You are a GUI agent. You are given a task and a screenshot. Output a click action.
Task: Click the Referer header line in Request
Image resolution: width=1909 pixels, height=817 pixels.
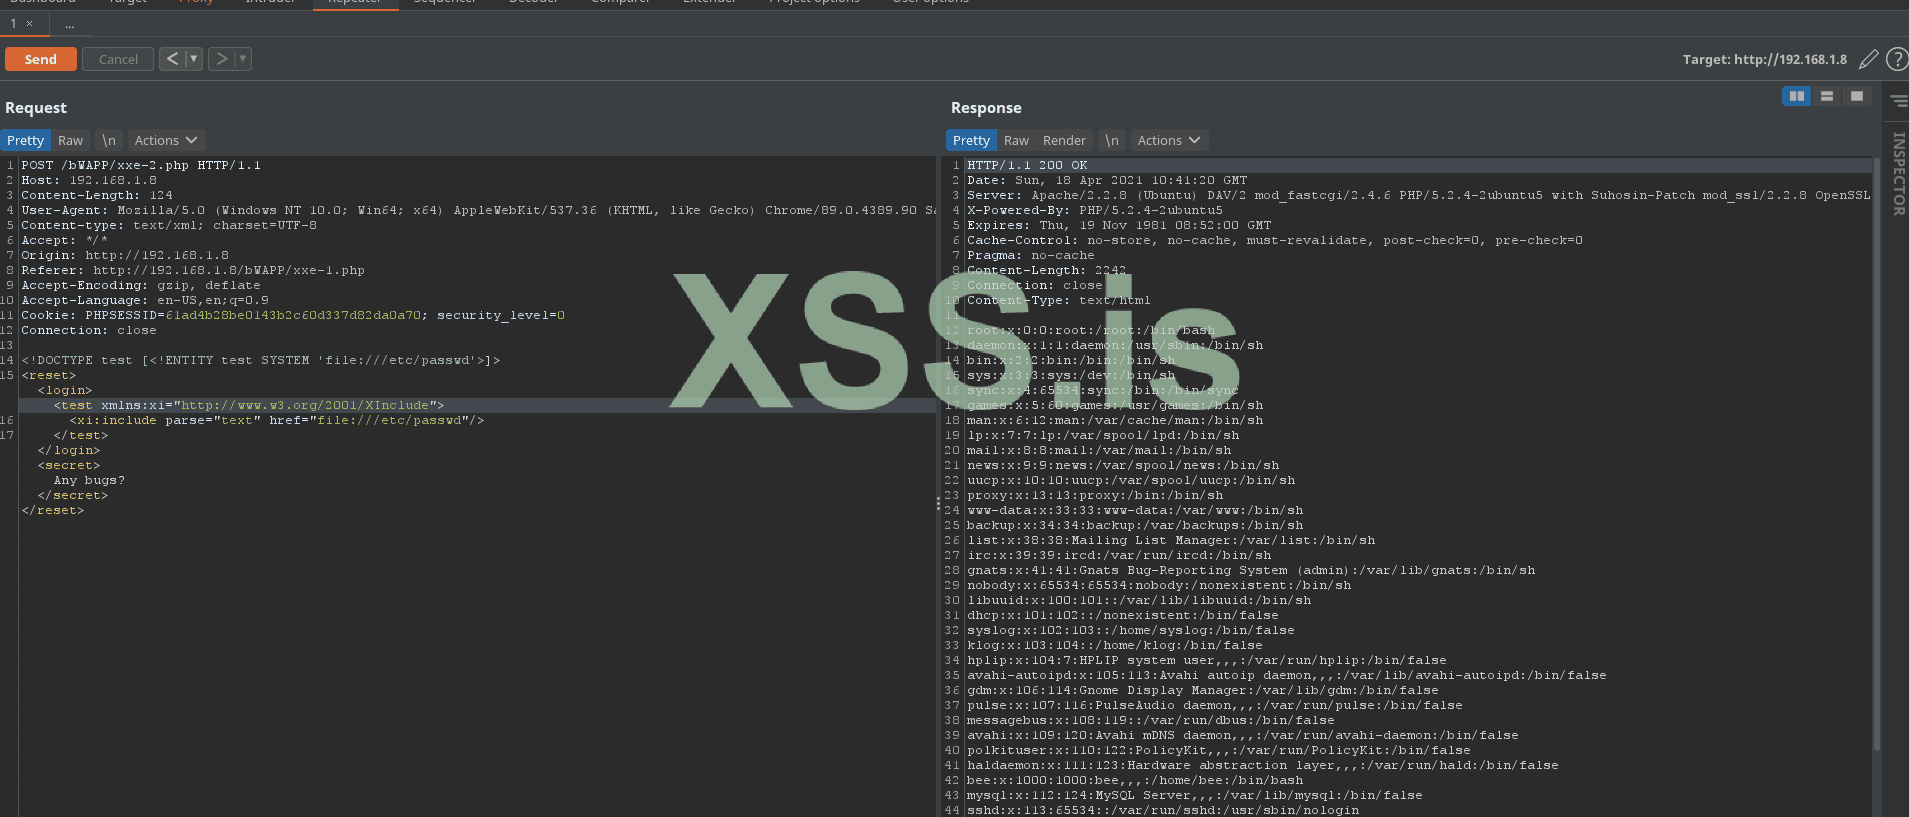[x=193, y=271]
